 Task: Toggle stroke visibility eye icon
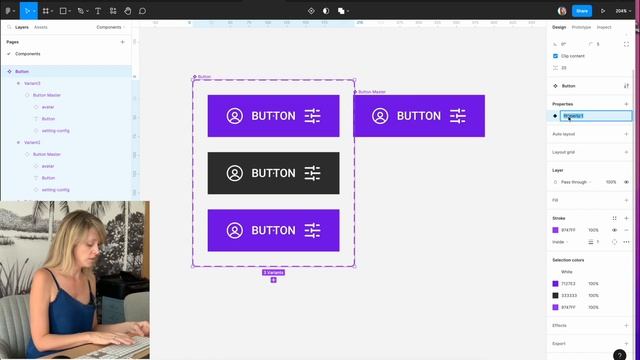614,230
